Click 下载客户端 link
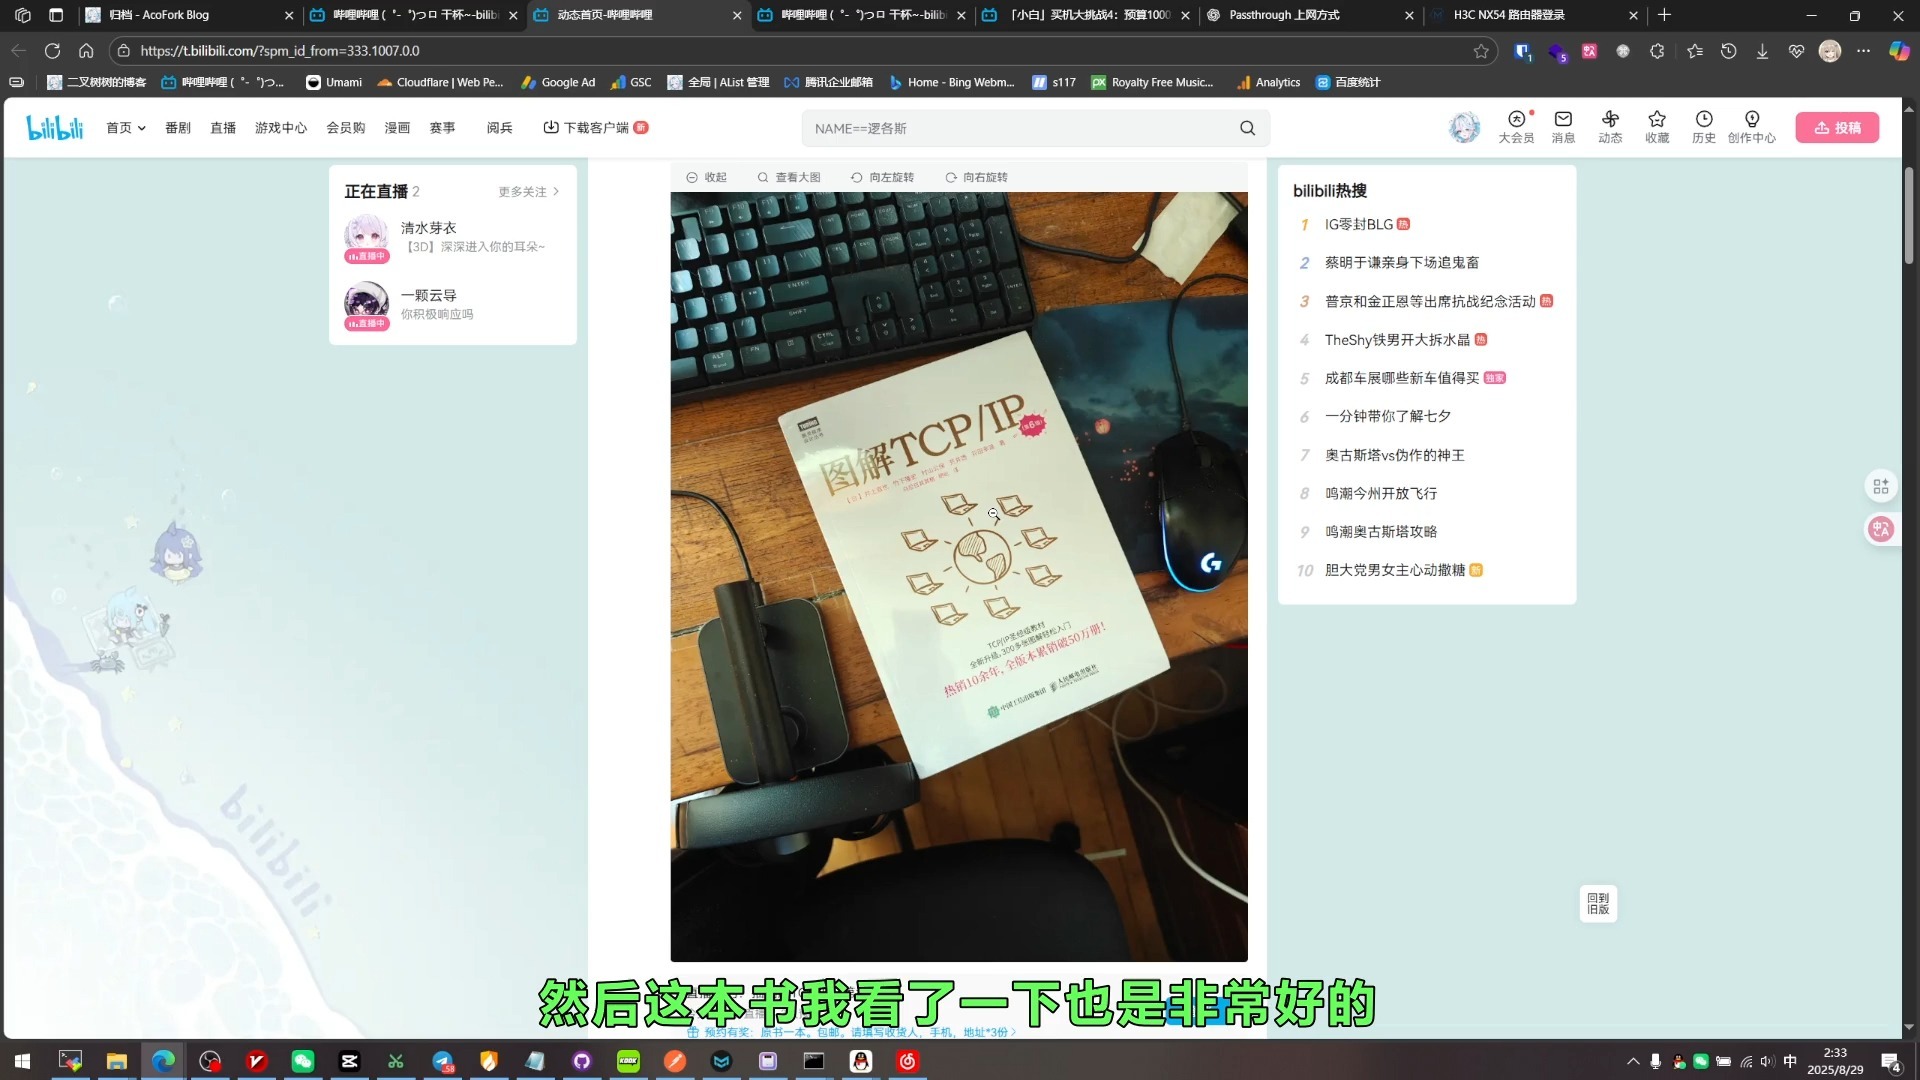Image resolution: width=1920 pixels, height=1080 pixels. pyautogui.click(x=596, y=128)
